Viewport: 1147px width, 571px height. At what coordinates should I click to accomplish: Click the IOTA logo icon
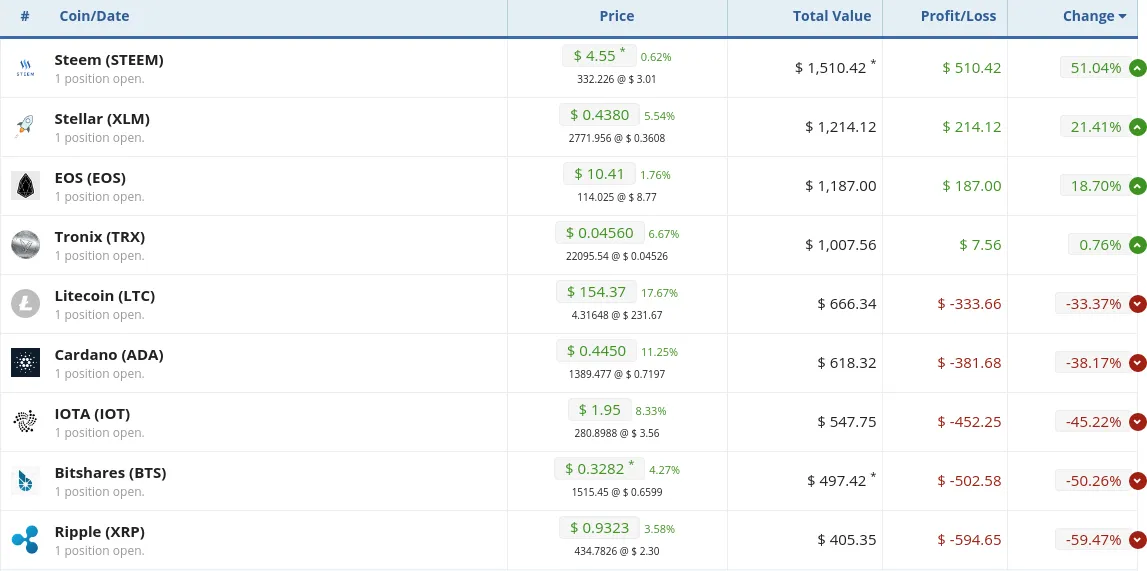pos(25,422)
